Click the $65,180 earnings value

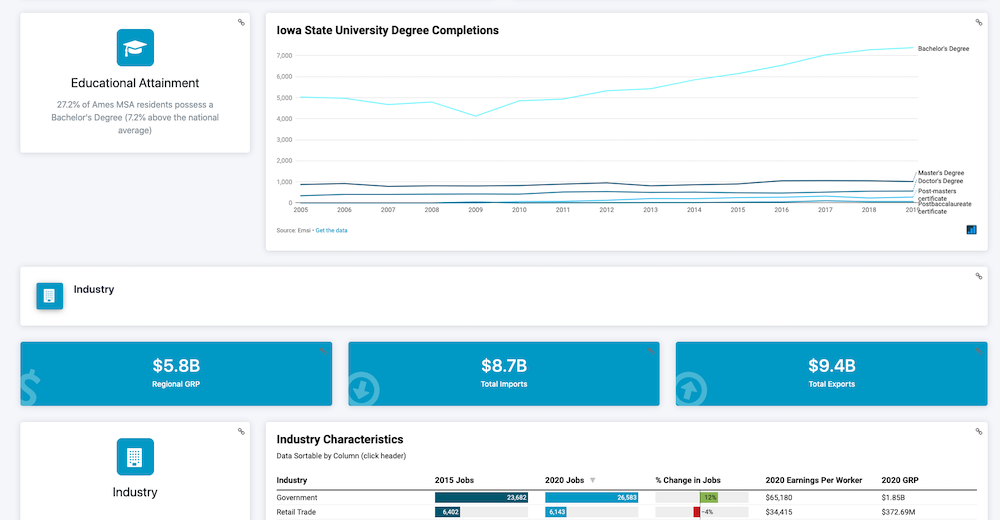[x=779, y=498]
